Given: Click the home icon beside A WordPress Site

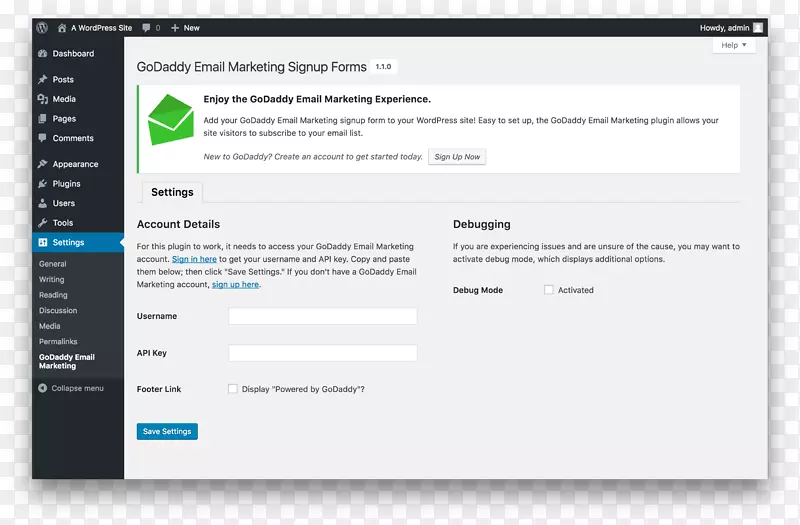Looking at the screenshot, I should click(x=62, y=28).
